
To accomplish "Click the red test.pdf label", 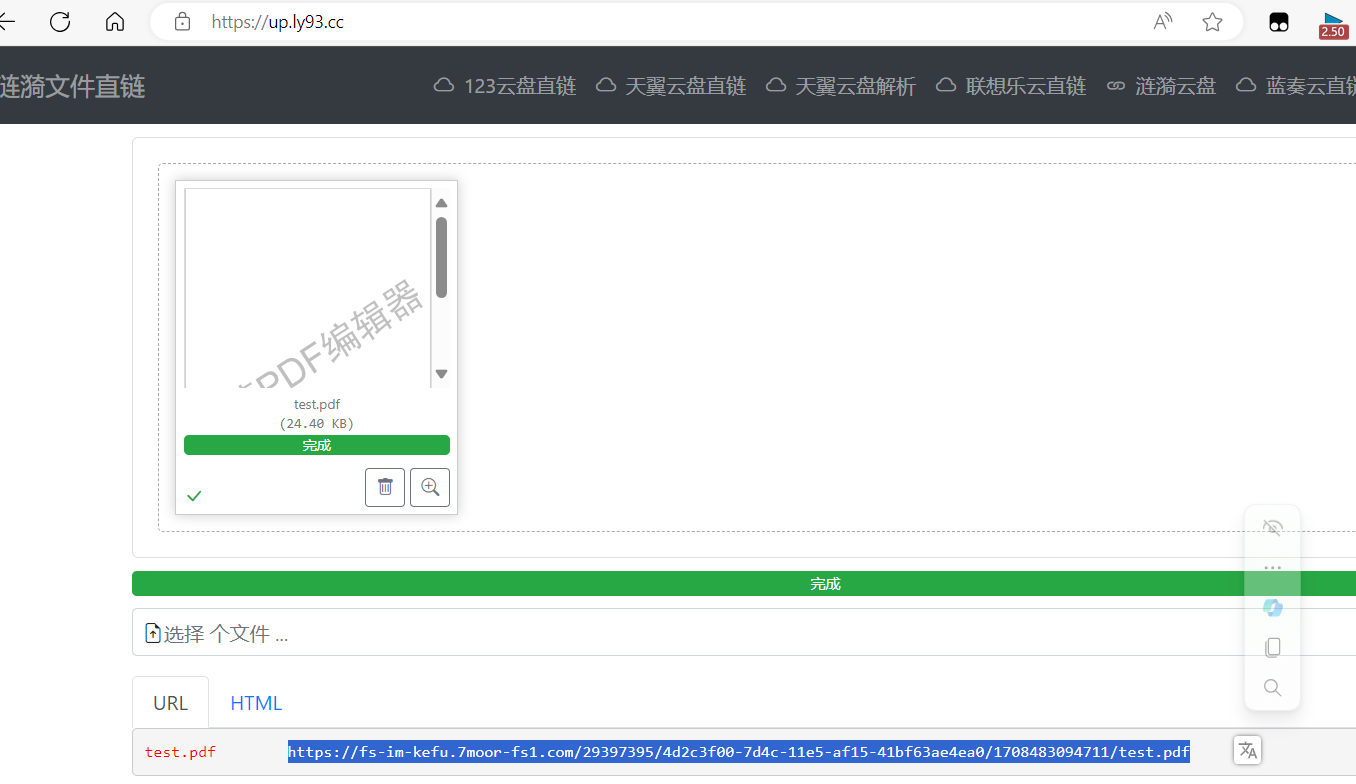I will pyautogui.click(x=180, y=752).
